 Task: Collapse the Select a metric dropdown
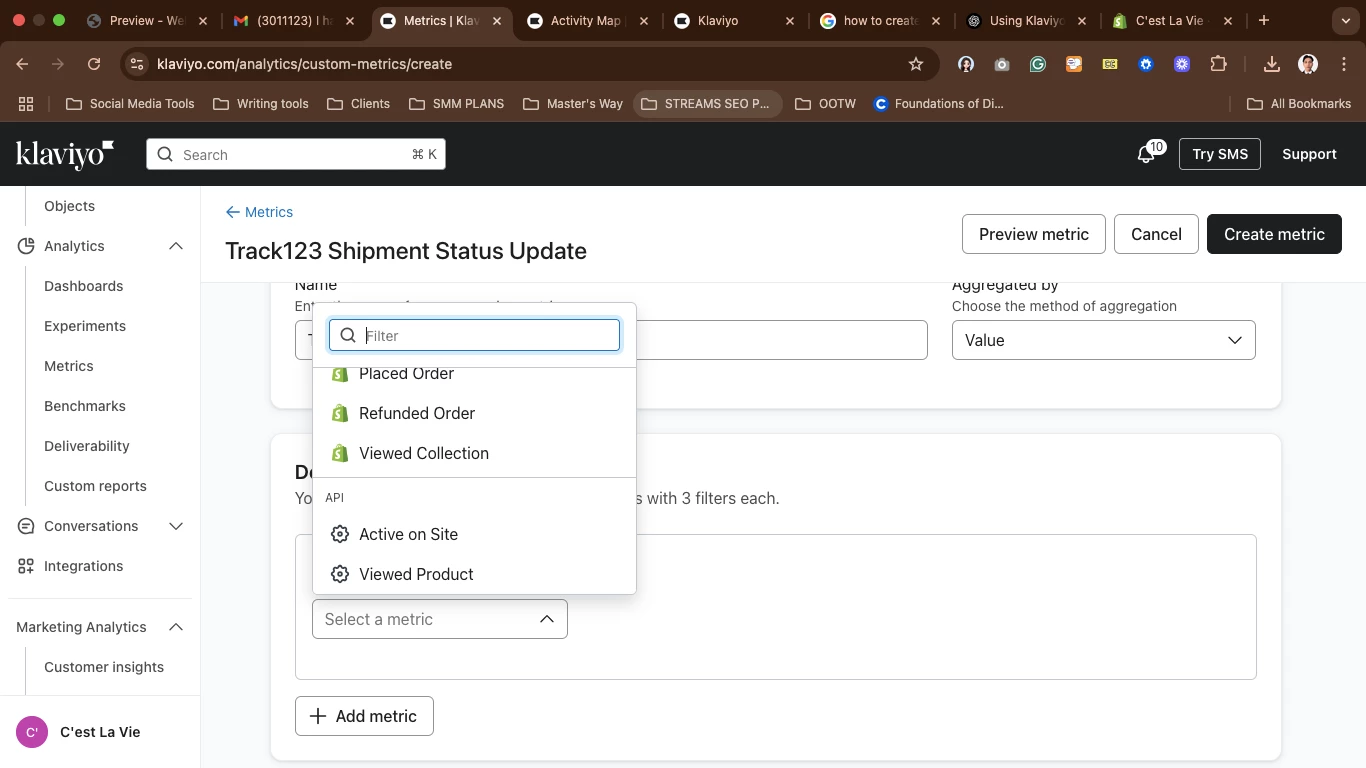pos(440,619)
